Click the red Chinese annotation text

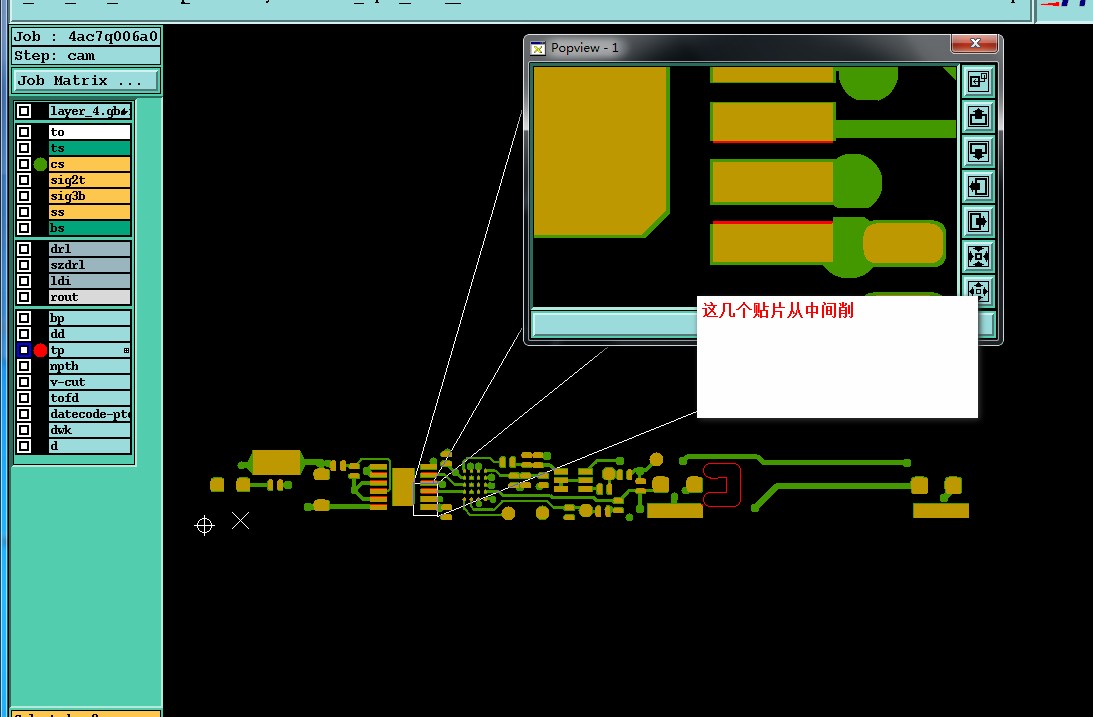click(777, 310)
